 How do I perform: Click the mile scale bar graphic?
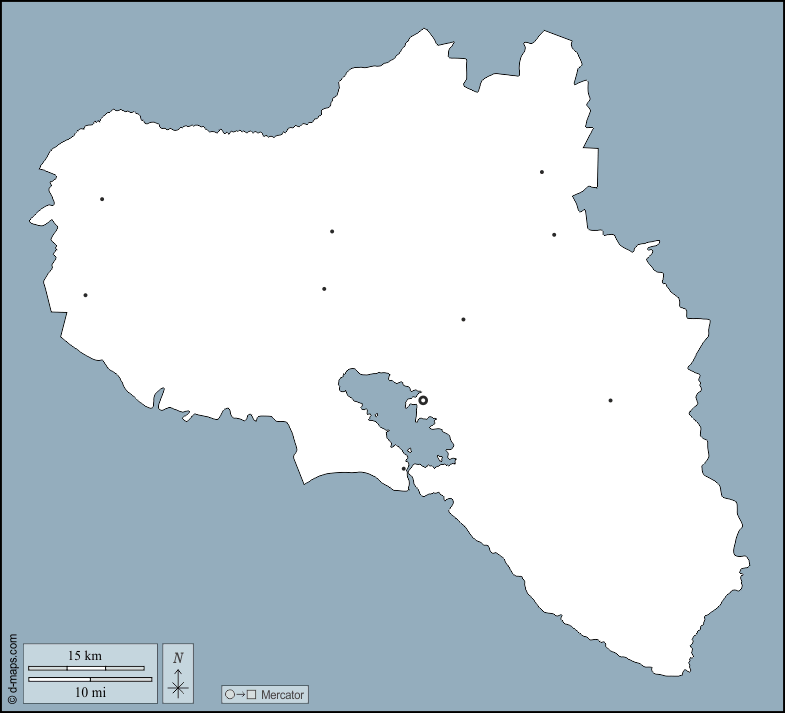coord(90,679)
